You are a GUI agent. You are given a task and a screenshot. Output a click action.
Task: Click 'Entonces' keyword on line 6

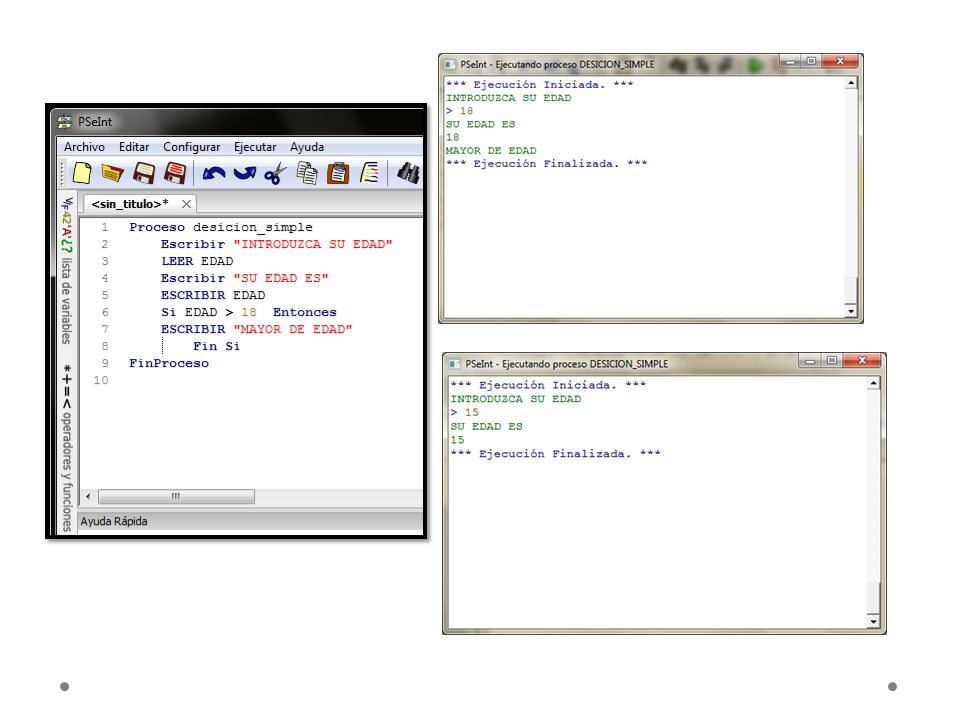click(304, 312)
